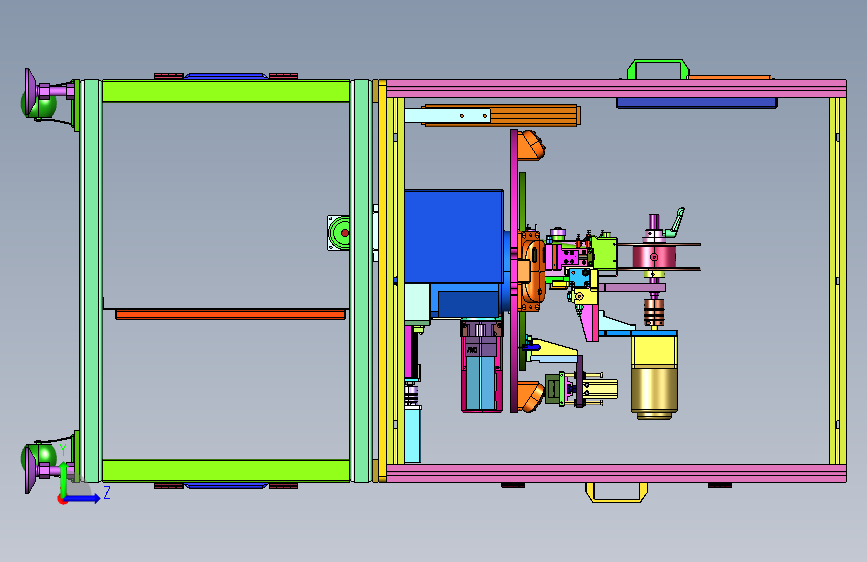Pick the left mint green vertical post
This screenshot has width=867, height=562.
tap(91, 281)
